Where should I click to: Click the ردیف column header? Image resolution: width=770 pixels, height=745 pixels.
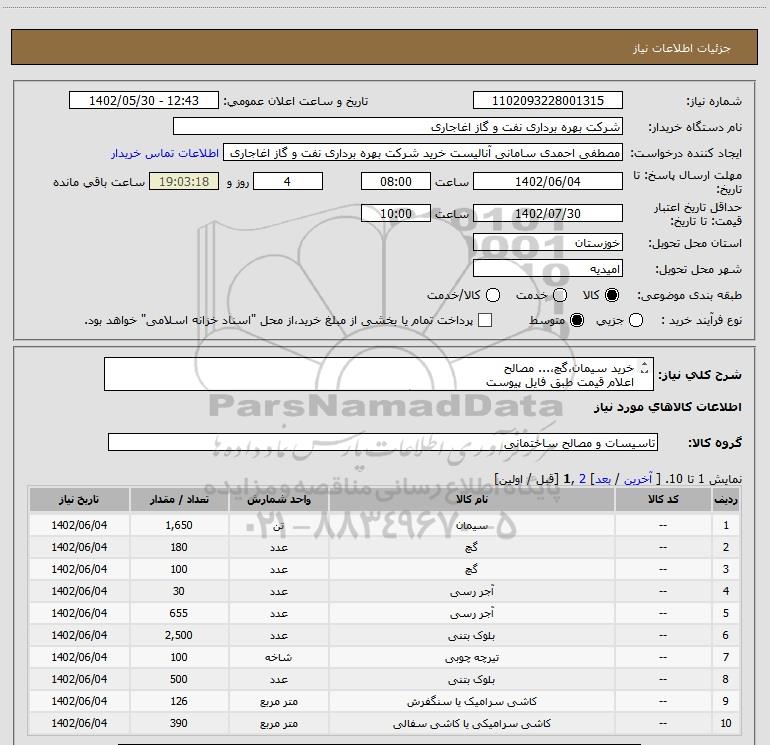click(726, 499)
